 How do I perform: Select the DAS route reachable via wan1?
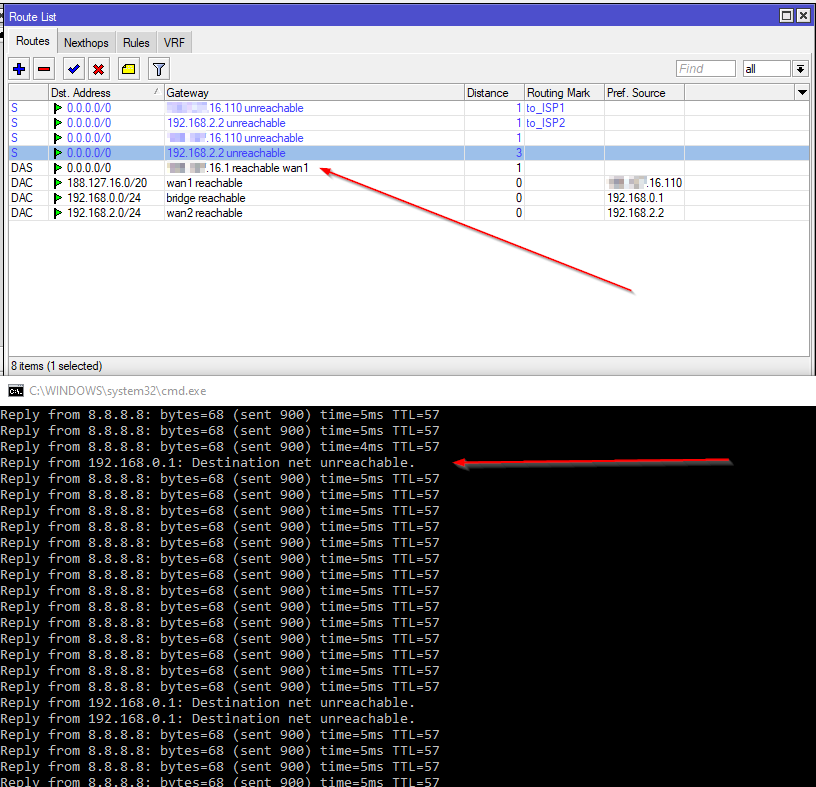coord(409,168)
